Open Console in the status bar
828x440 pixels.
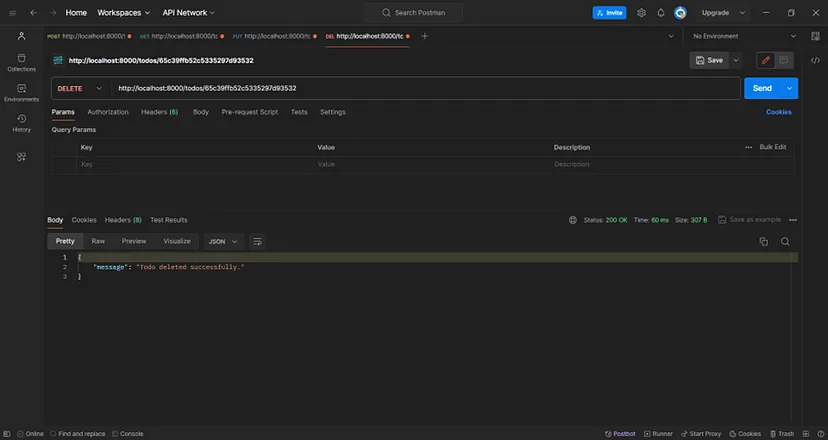coord(128,434)
